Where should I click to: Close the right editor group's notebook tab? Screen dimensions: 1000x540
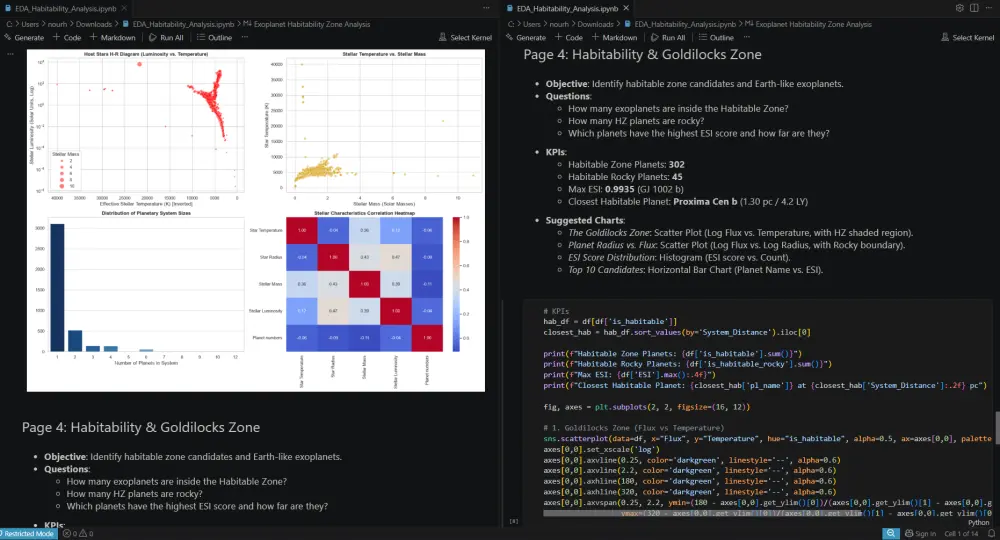tap(626, 8)
